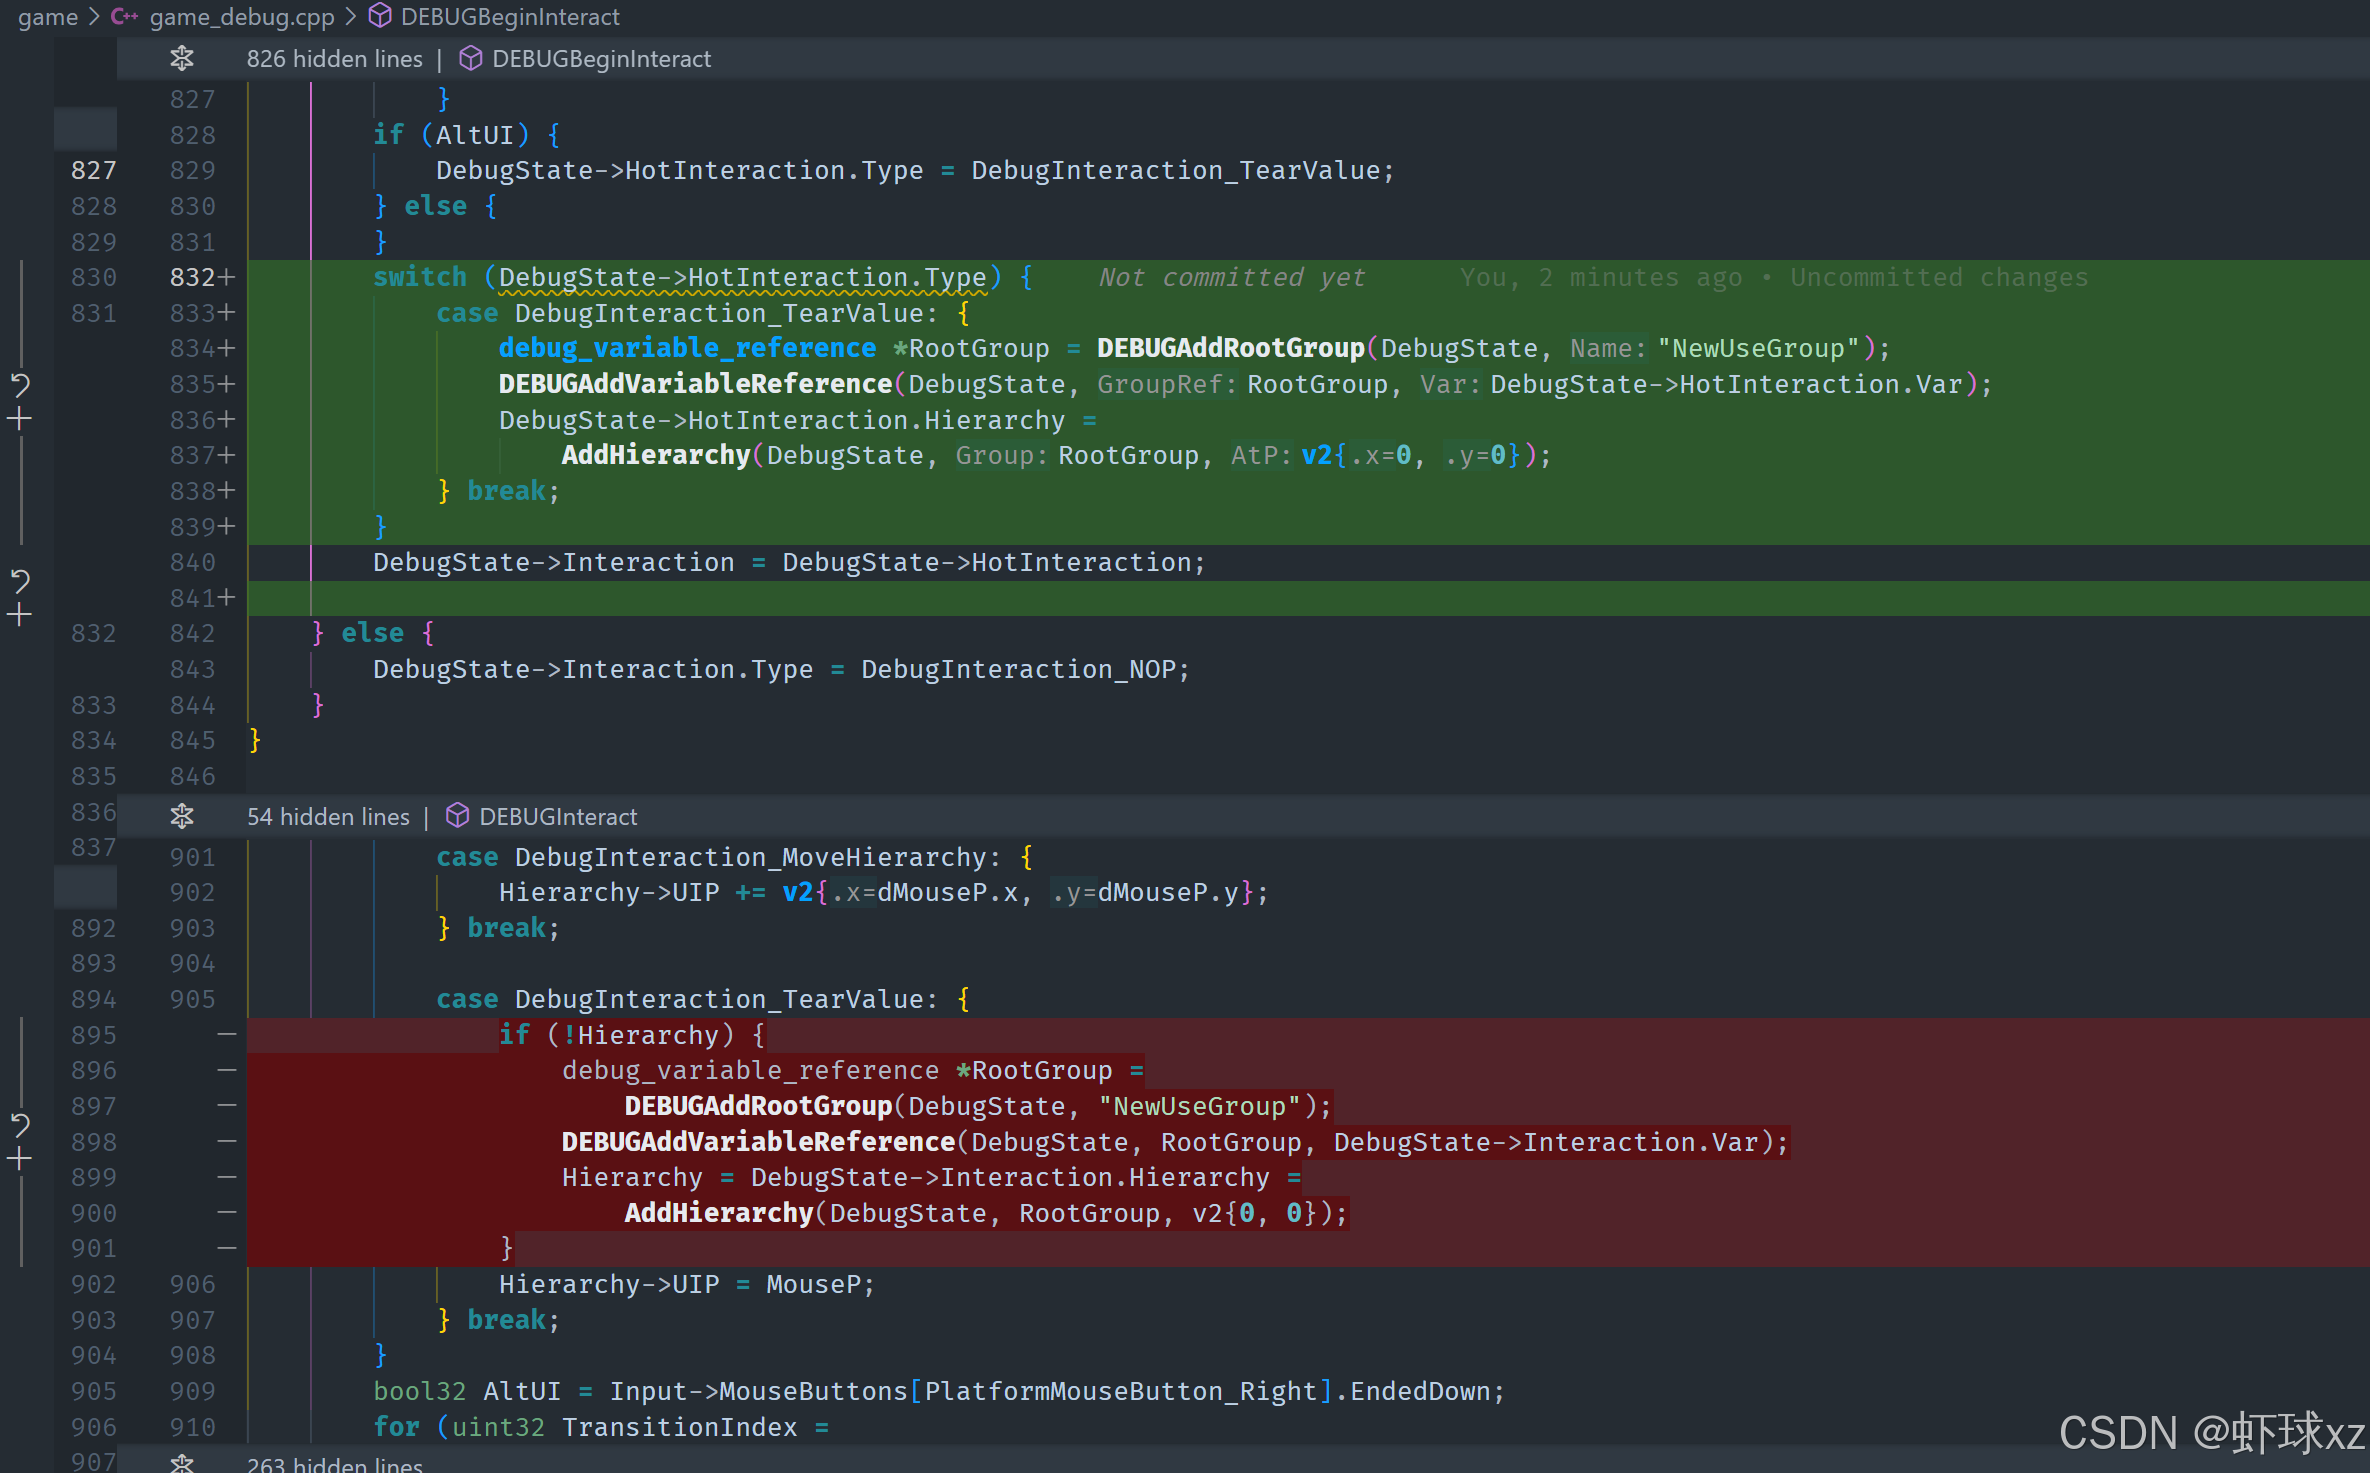This screenshot has width=2370, height=1473.
Task: Expand the 826 hidden lines region
Action: click(182, 59)
